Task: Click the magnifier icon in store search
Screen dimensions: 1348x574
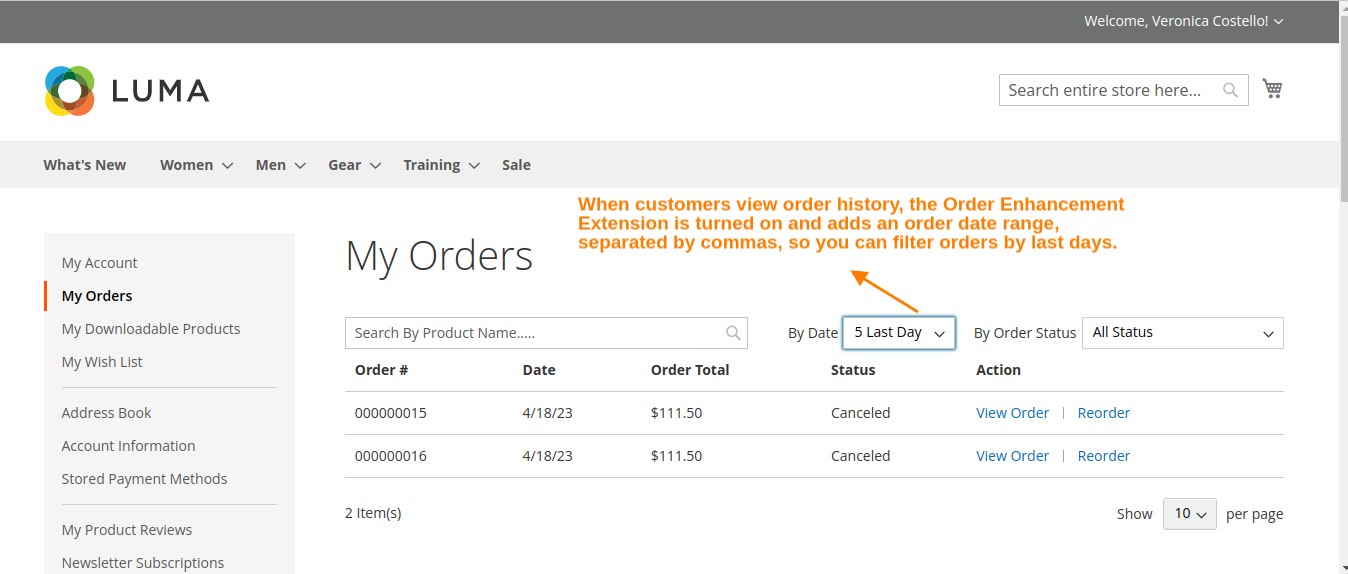Action: point(1230,90)
